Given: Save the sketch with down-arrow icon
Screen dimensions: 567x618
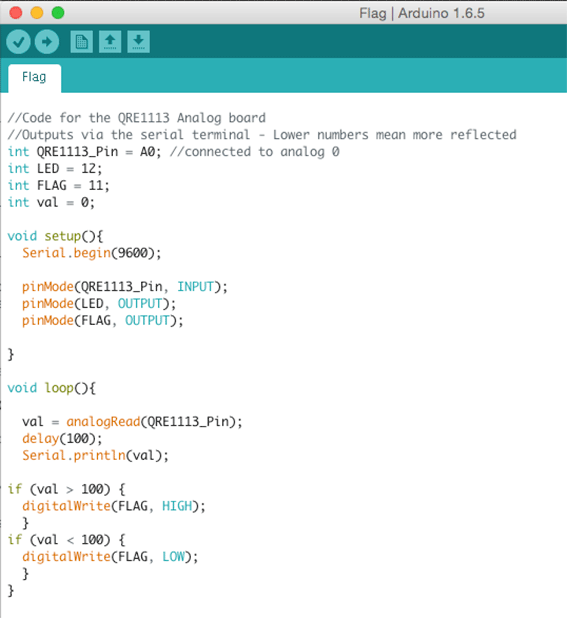Looking at the screenshot, I should pos(138,41).
